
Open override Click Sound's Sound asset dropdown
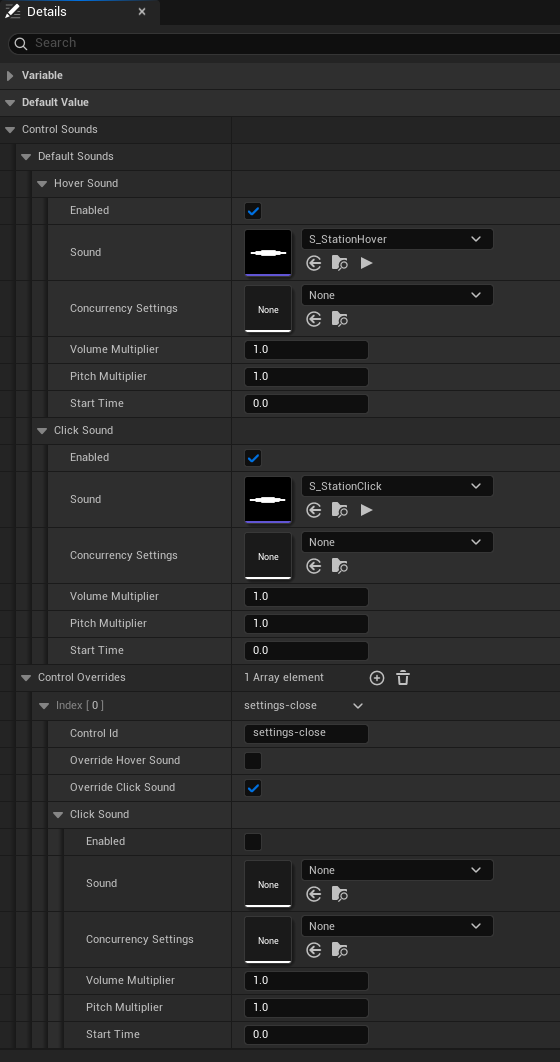[x=397, y=870]
